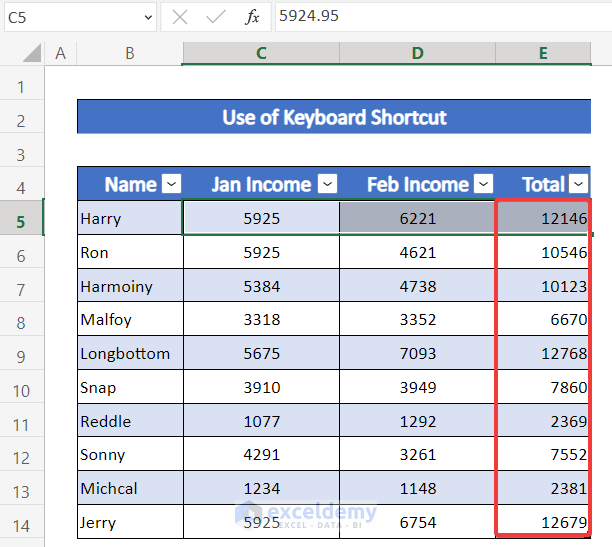Click the cell containing Harmoiny
This screenshot has width=612, height=547.
click(130, 287)
